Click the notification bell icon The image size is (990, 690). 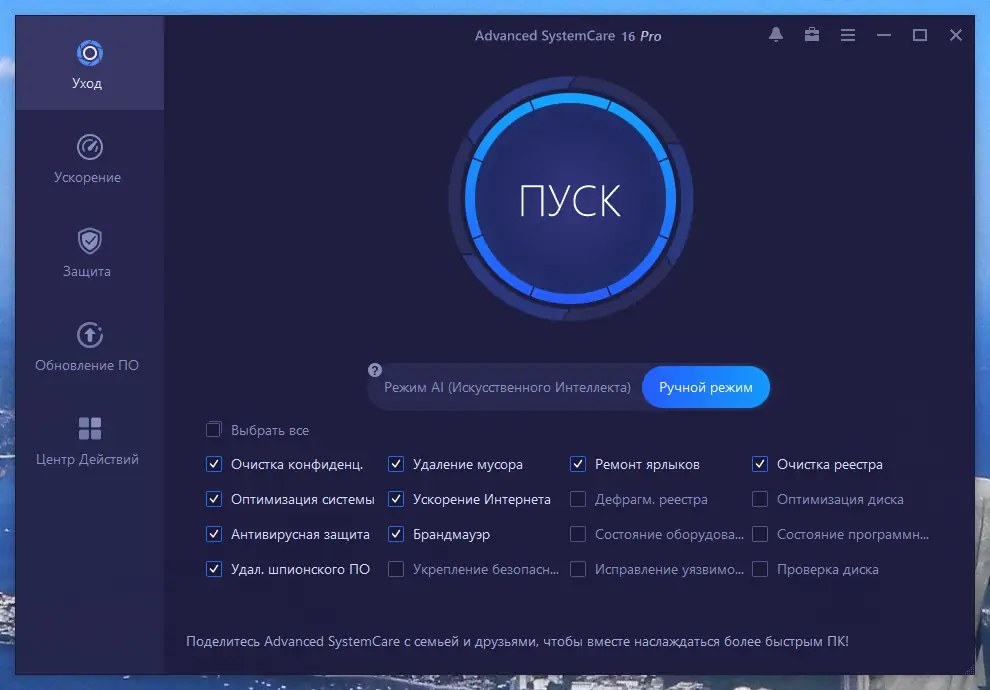pos(775,34)
